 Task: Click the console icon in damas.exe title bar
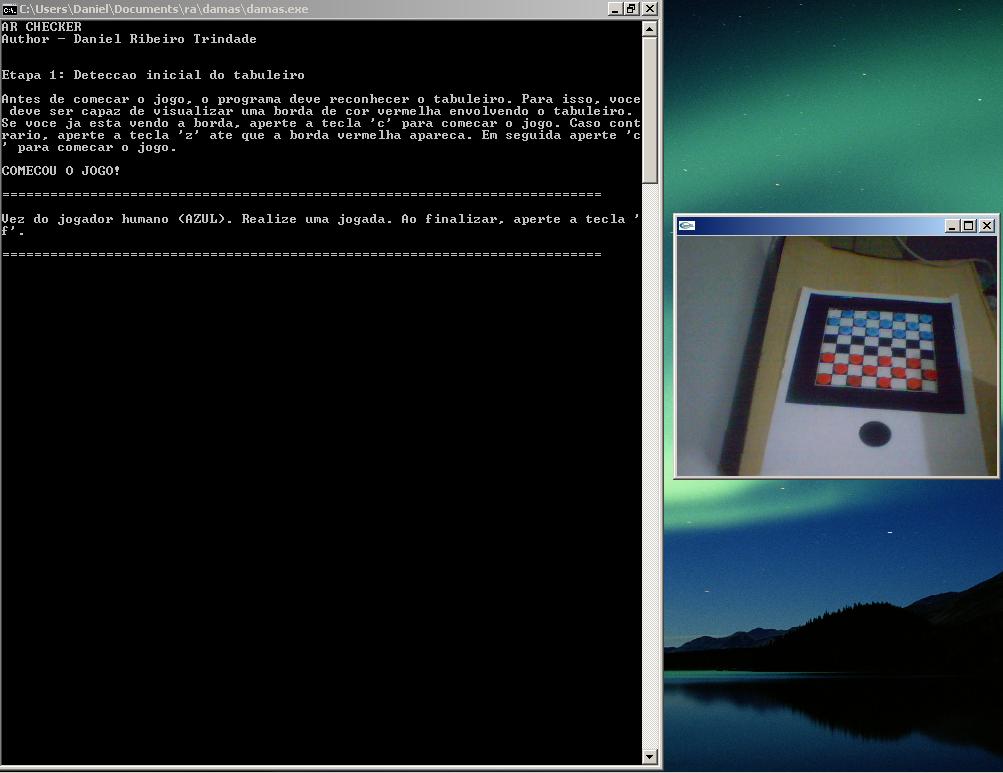click(9, 8)
